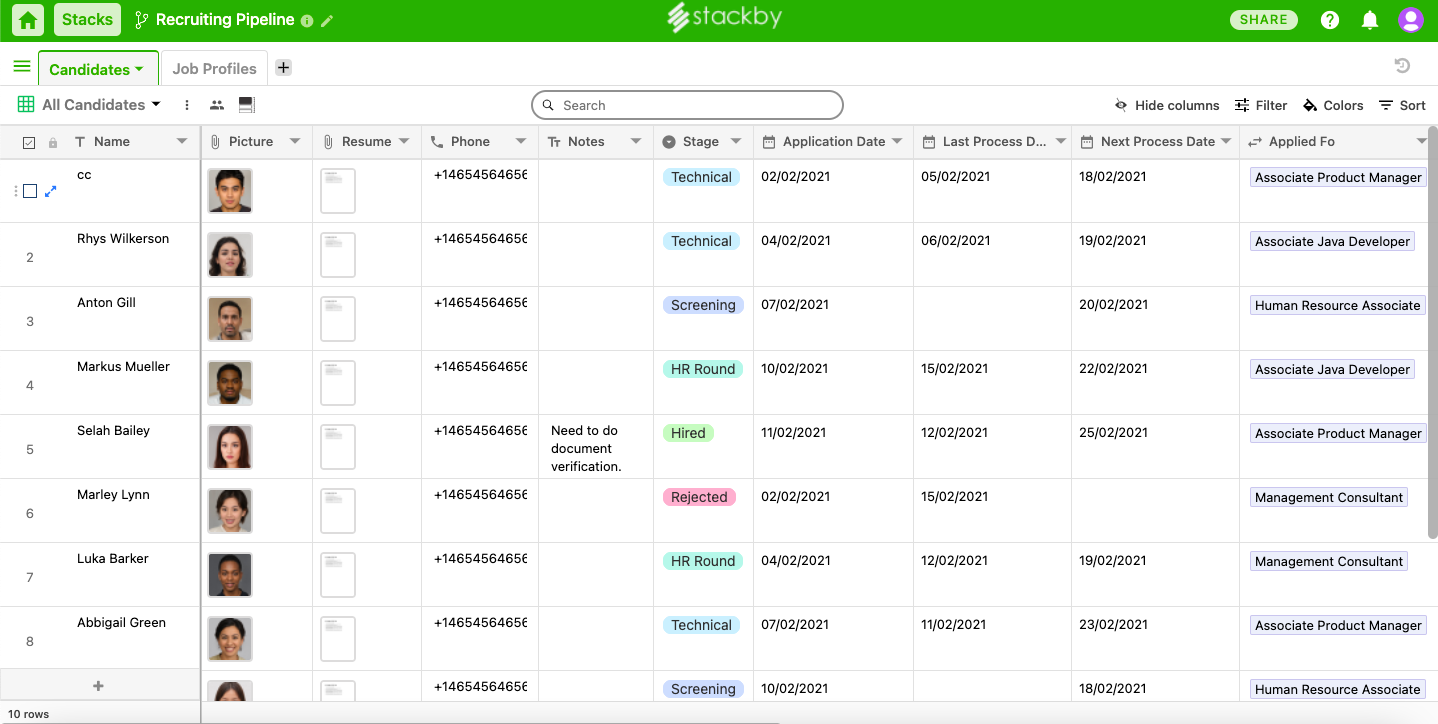The image size is (1438, 724).
Task: Open the Name column dropdown
Action: tap(182, 142)
